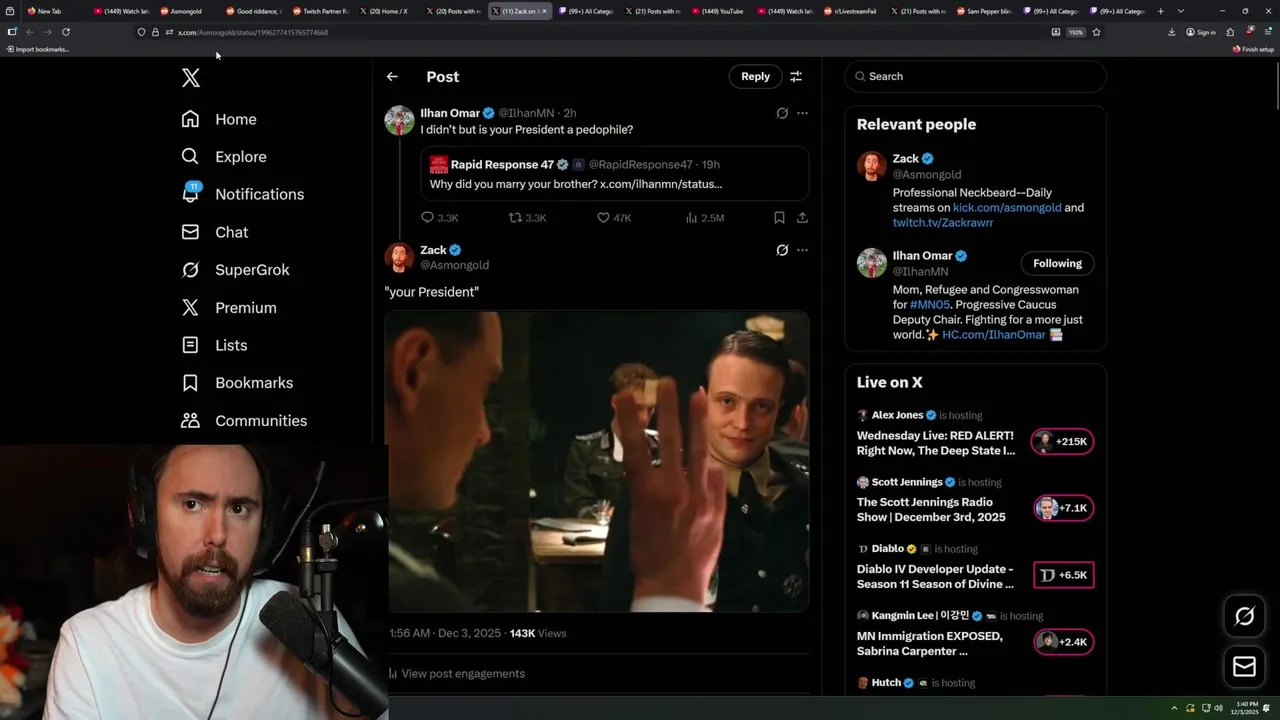Viewport: 1280px width, 720px height.
Task: Join Scott Jennings live with +7.1K
Action: point(1063,508)
